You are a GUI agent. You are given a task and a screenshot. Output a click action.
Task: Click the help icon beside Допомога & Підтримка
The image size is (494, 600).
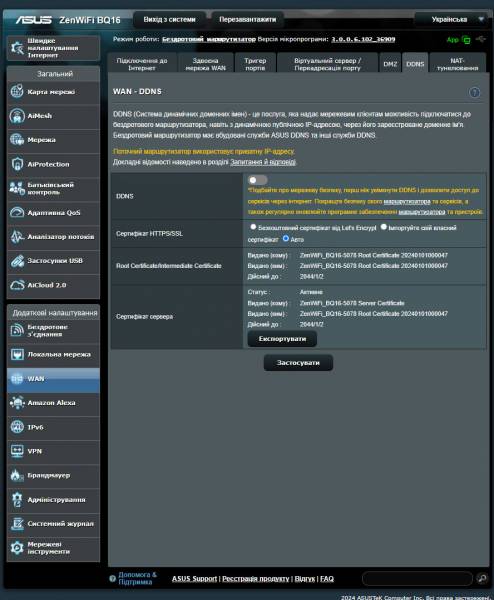pos(112,579)
